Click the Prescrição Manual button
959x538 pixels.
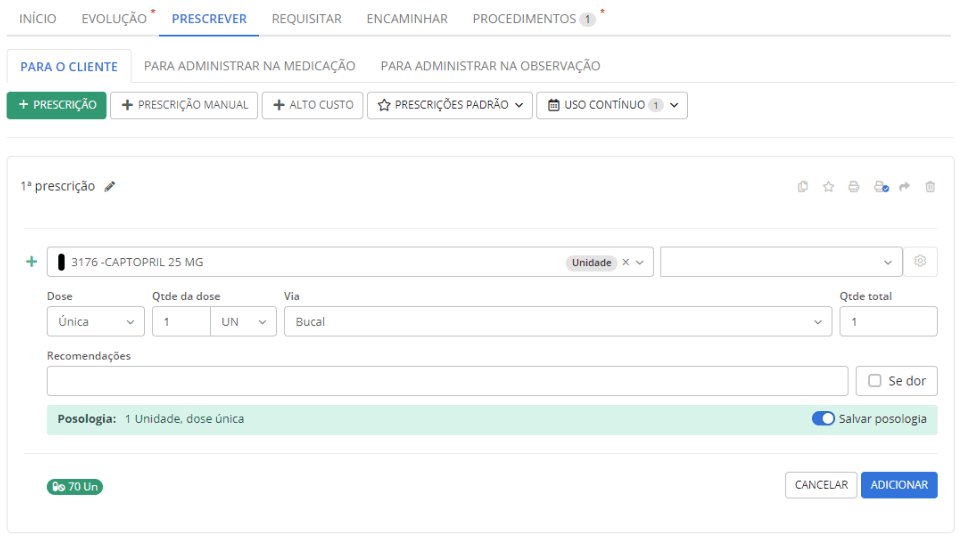tap(184, 105)
